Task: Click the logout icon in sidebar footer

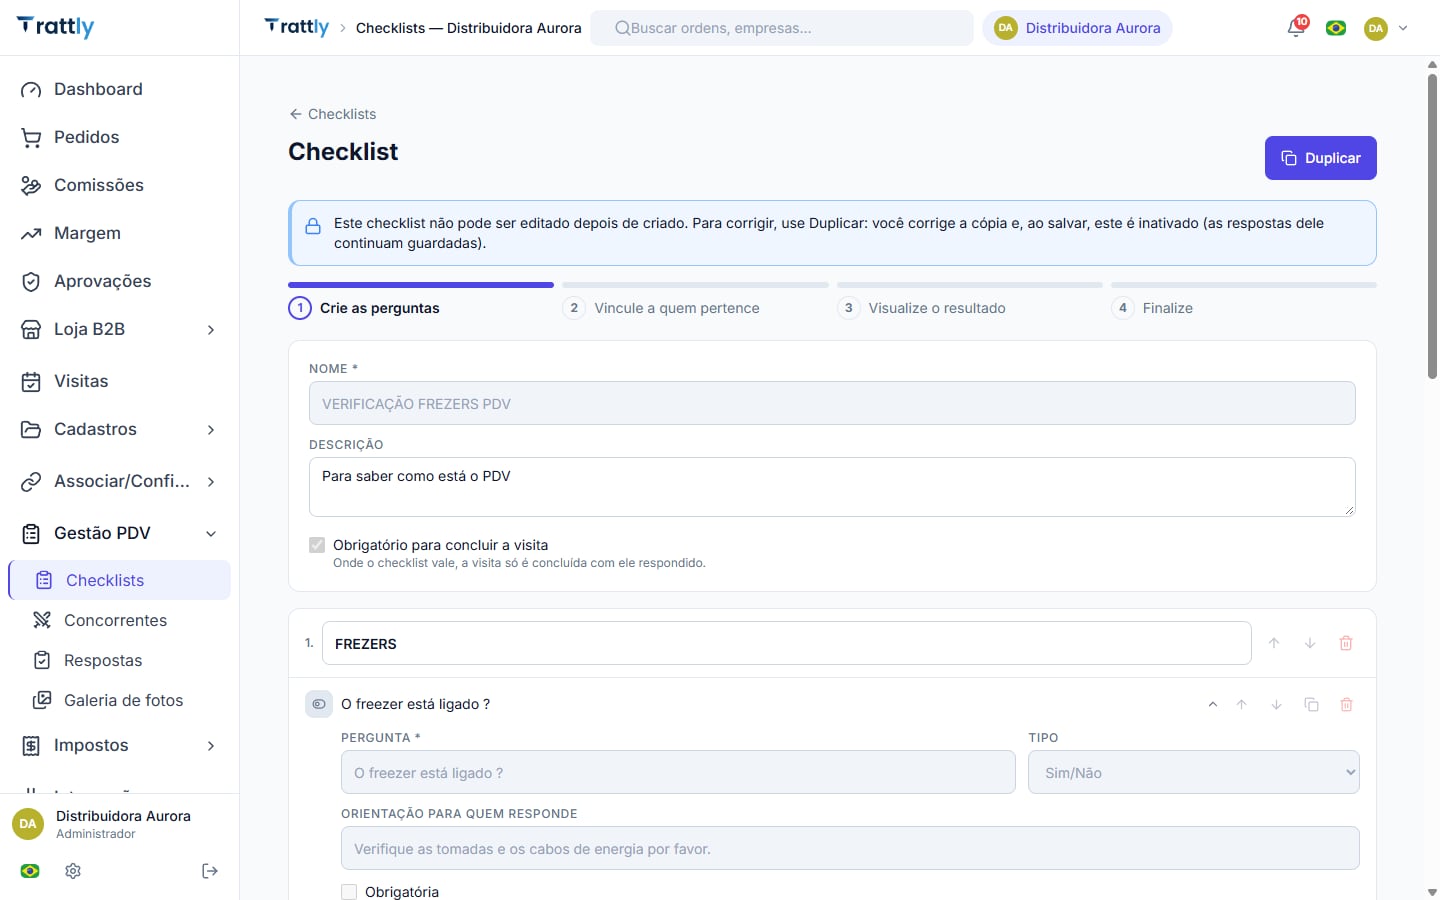Action: tap(210, 871)
